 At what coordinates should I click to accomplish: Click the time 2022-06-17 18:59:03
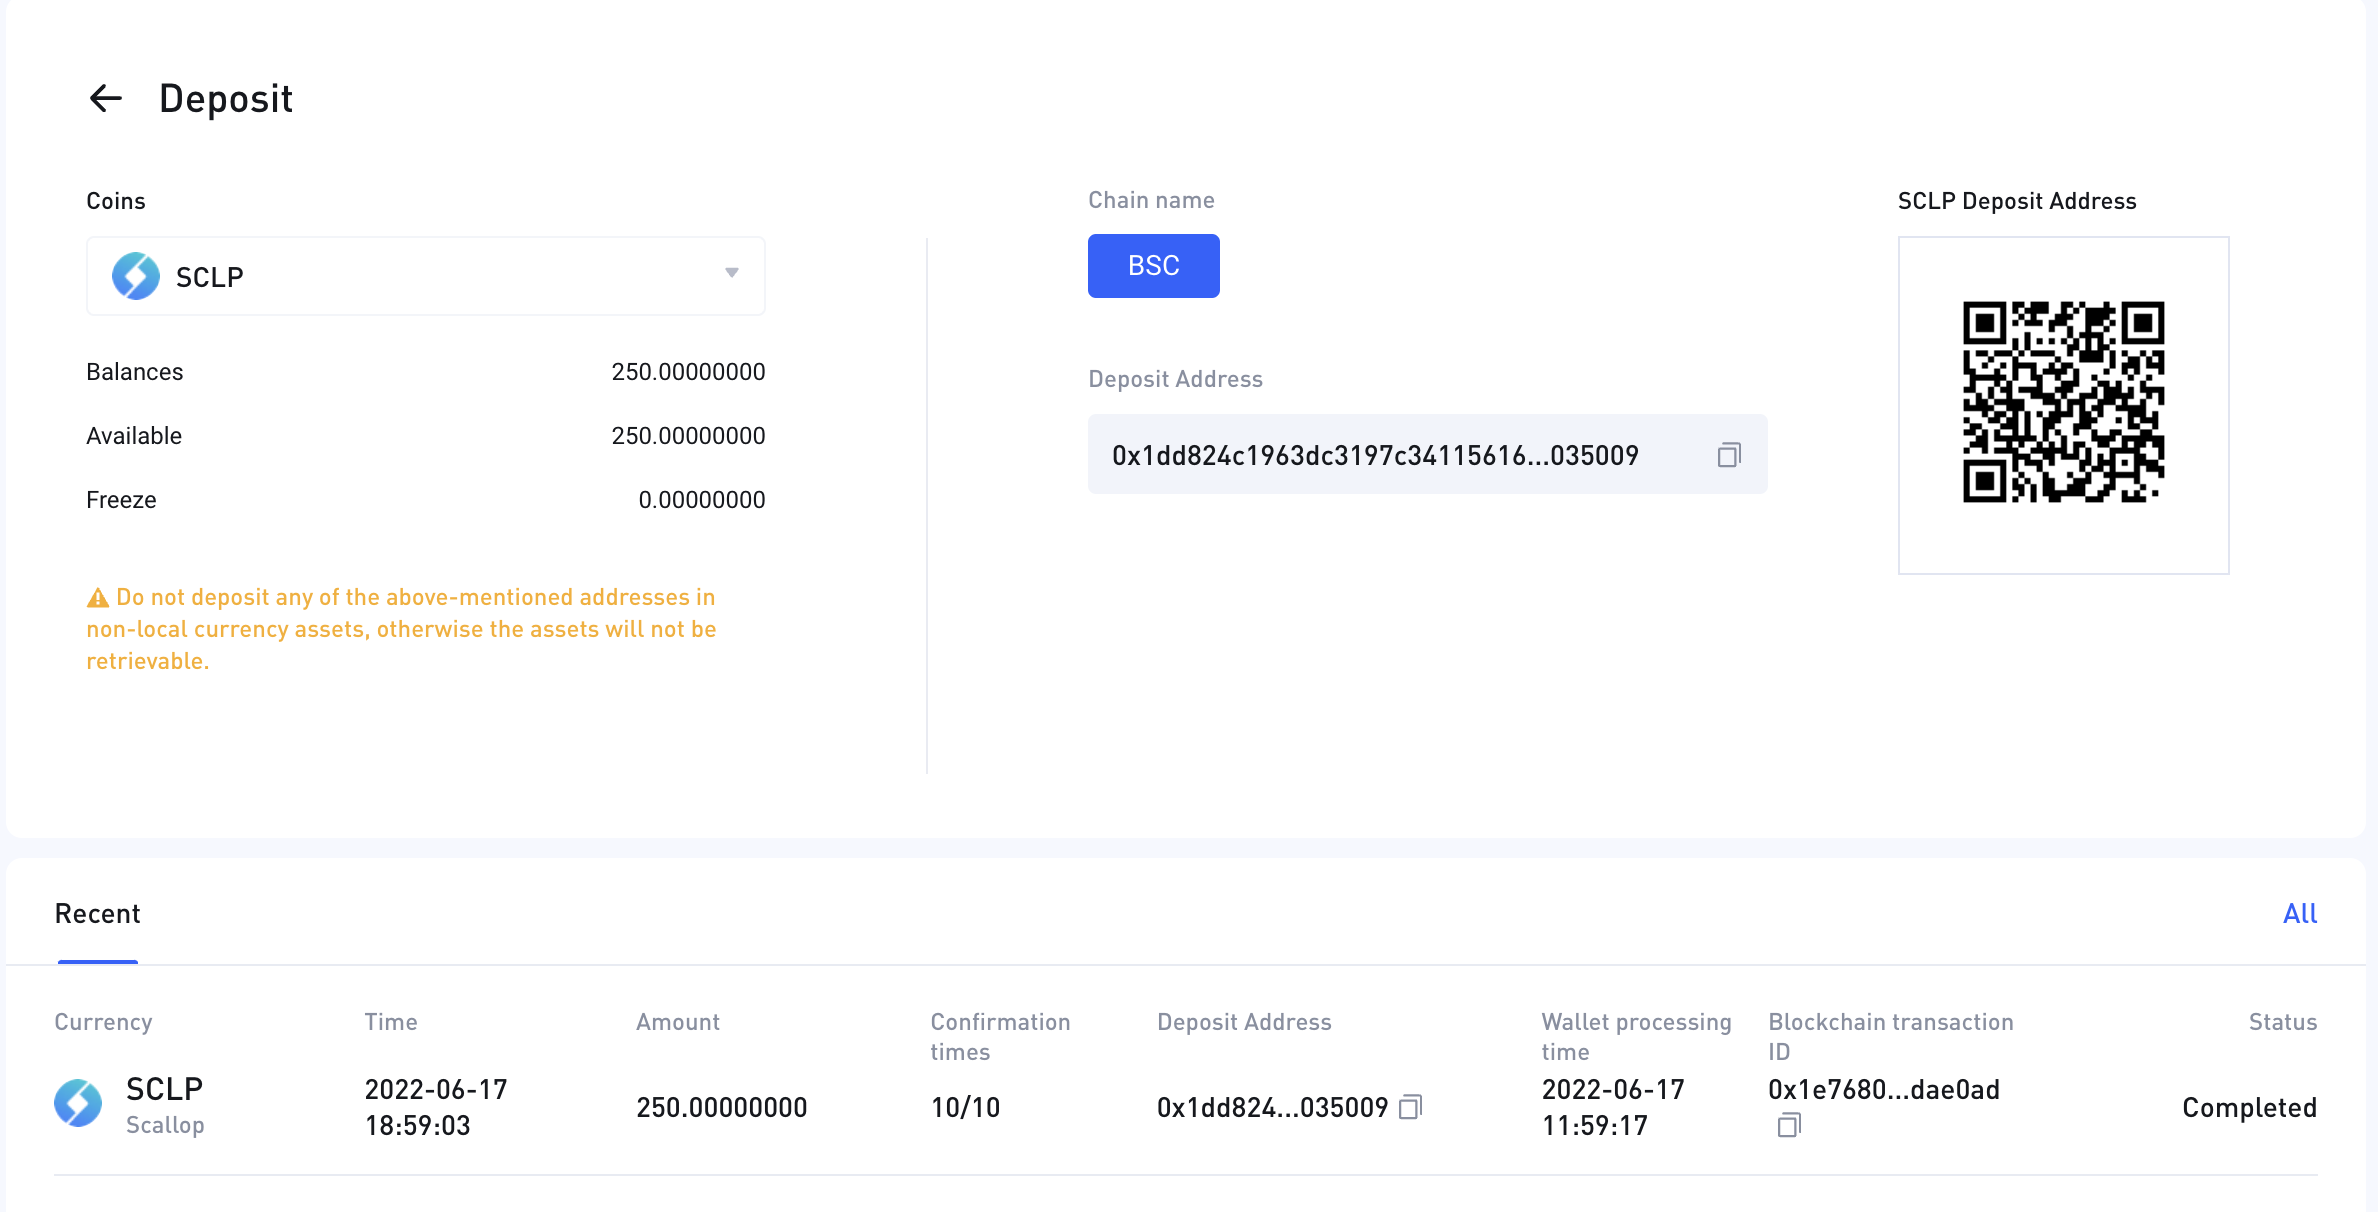(436, 1107)
